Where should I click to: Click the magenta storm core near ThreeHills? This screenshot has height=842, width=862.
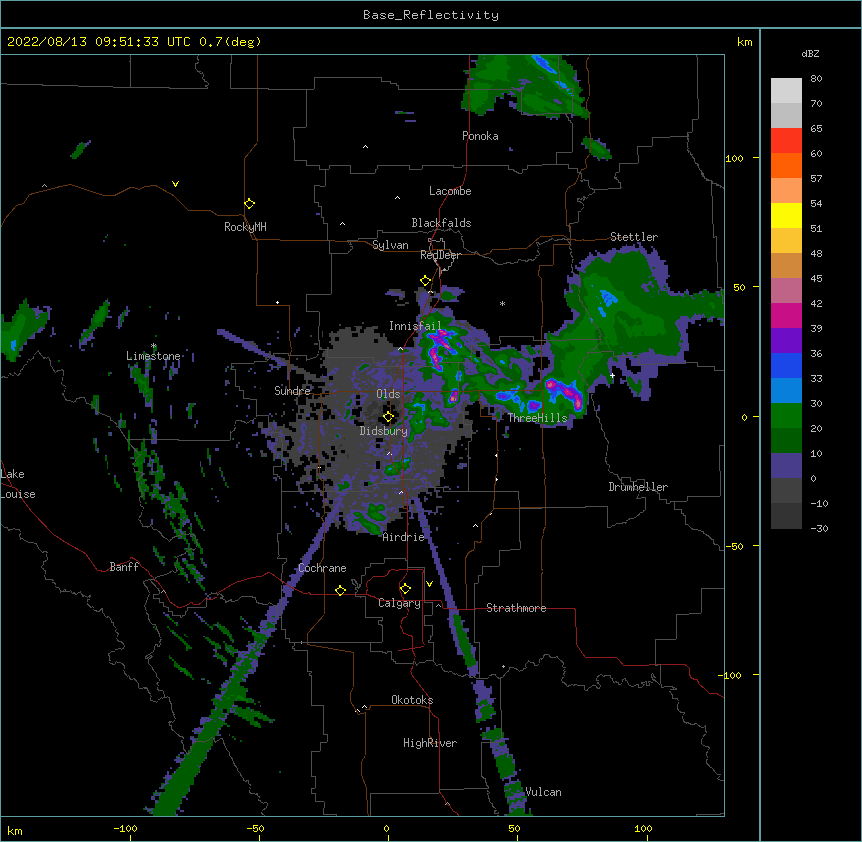coord(566,393)
